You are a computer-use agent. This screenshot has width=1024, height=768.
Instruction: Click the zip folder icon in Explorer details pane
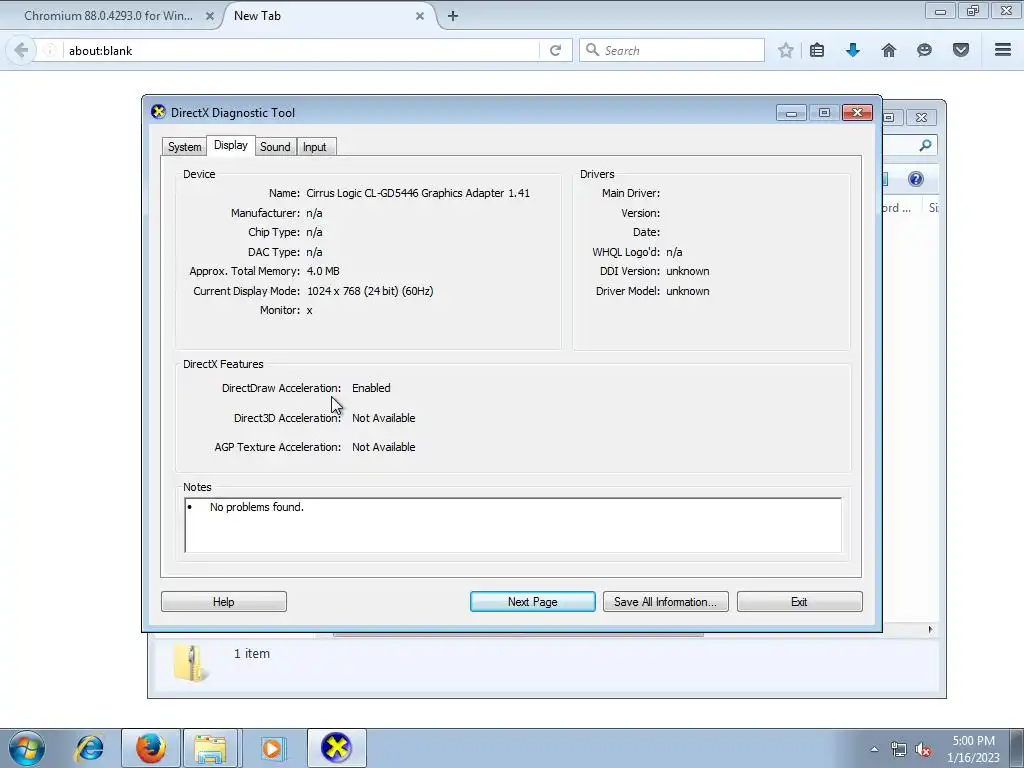click(190, 663)
